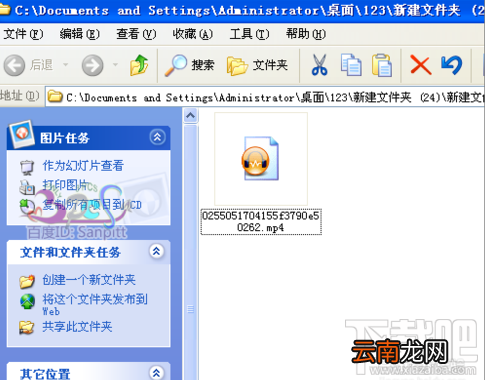Open Forward button history dropdown arrow
485x380 pixels.
[x=115, y=64]
